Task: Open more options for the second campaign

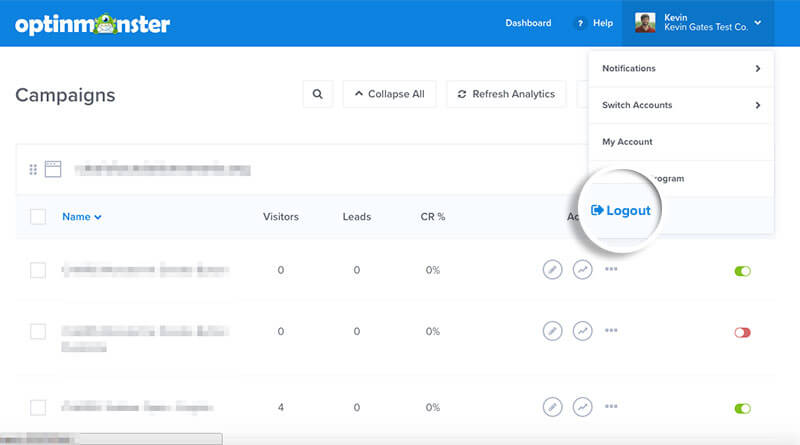Action: tap(611, 331)
